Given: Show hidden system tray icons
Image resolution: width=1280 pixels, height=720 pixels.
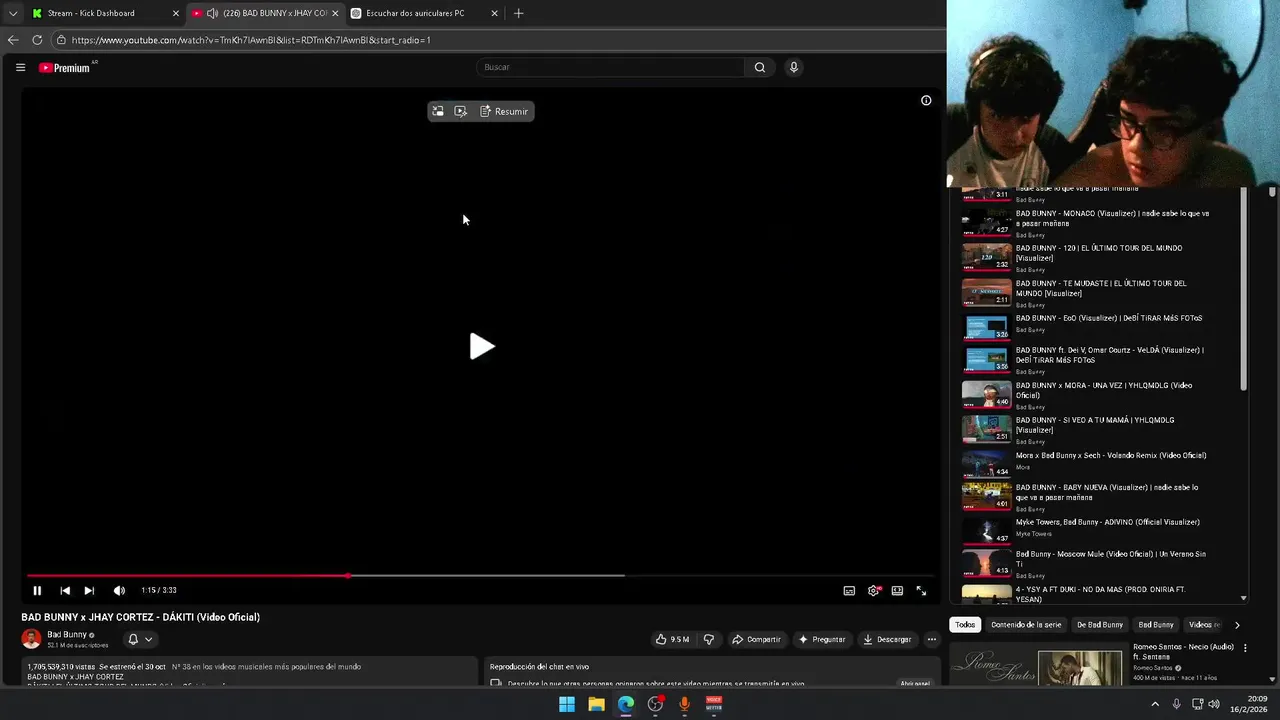Looking at the screenshot, I should 1155,704.
